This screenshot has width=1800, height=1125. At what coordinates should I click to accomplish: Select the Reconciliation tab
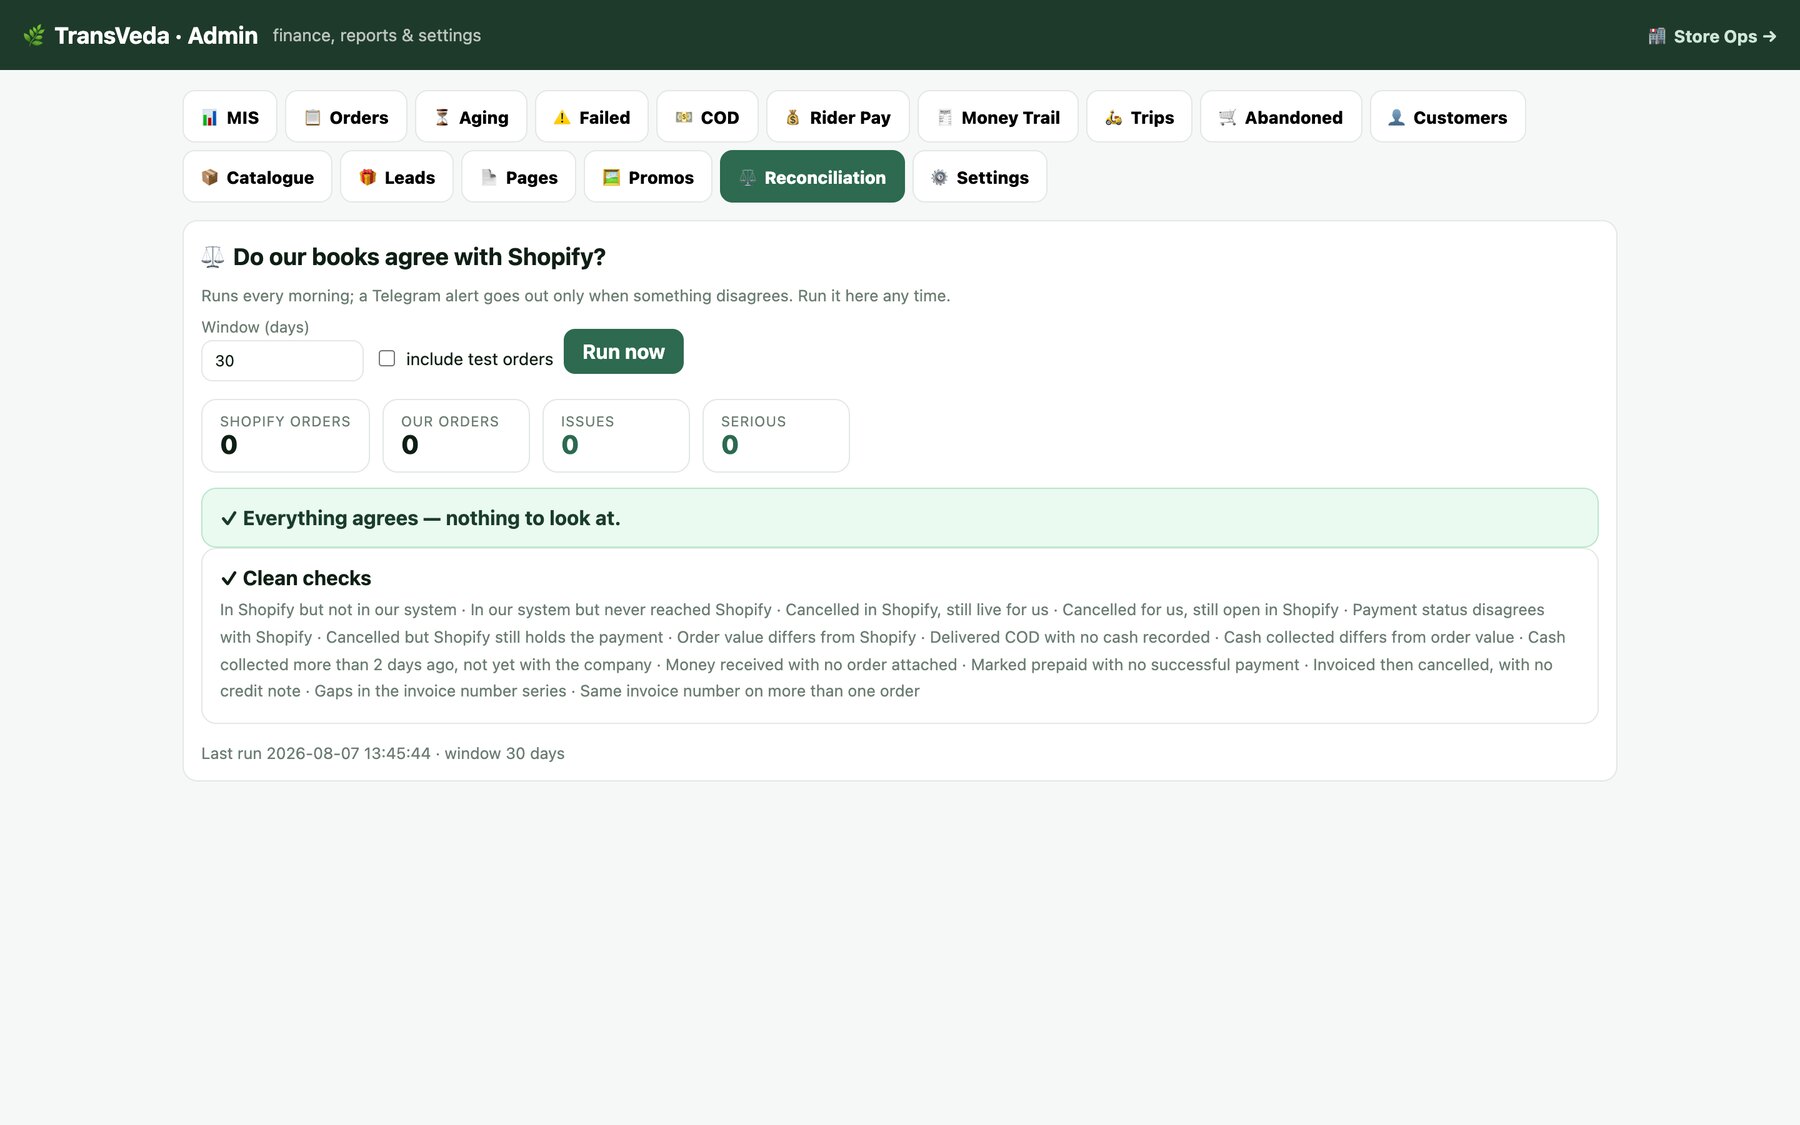pyautogui.click(x=812, y=177)
